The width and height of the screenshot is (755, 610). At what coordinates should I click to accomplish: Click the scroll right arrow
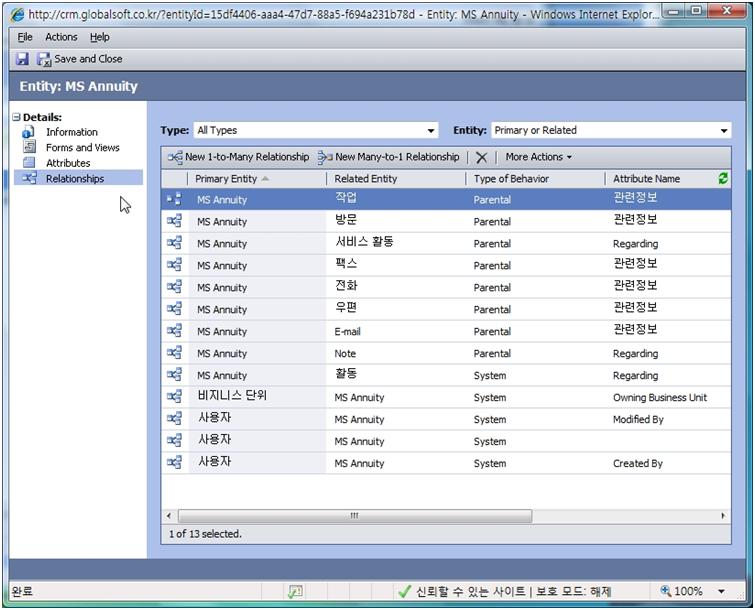(723, 516)
